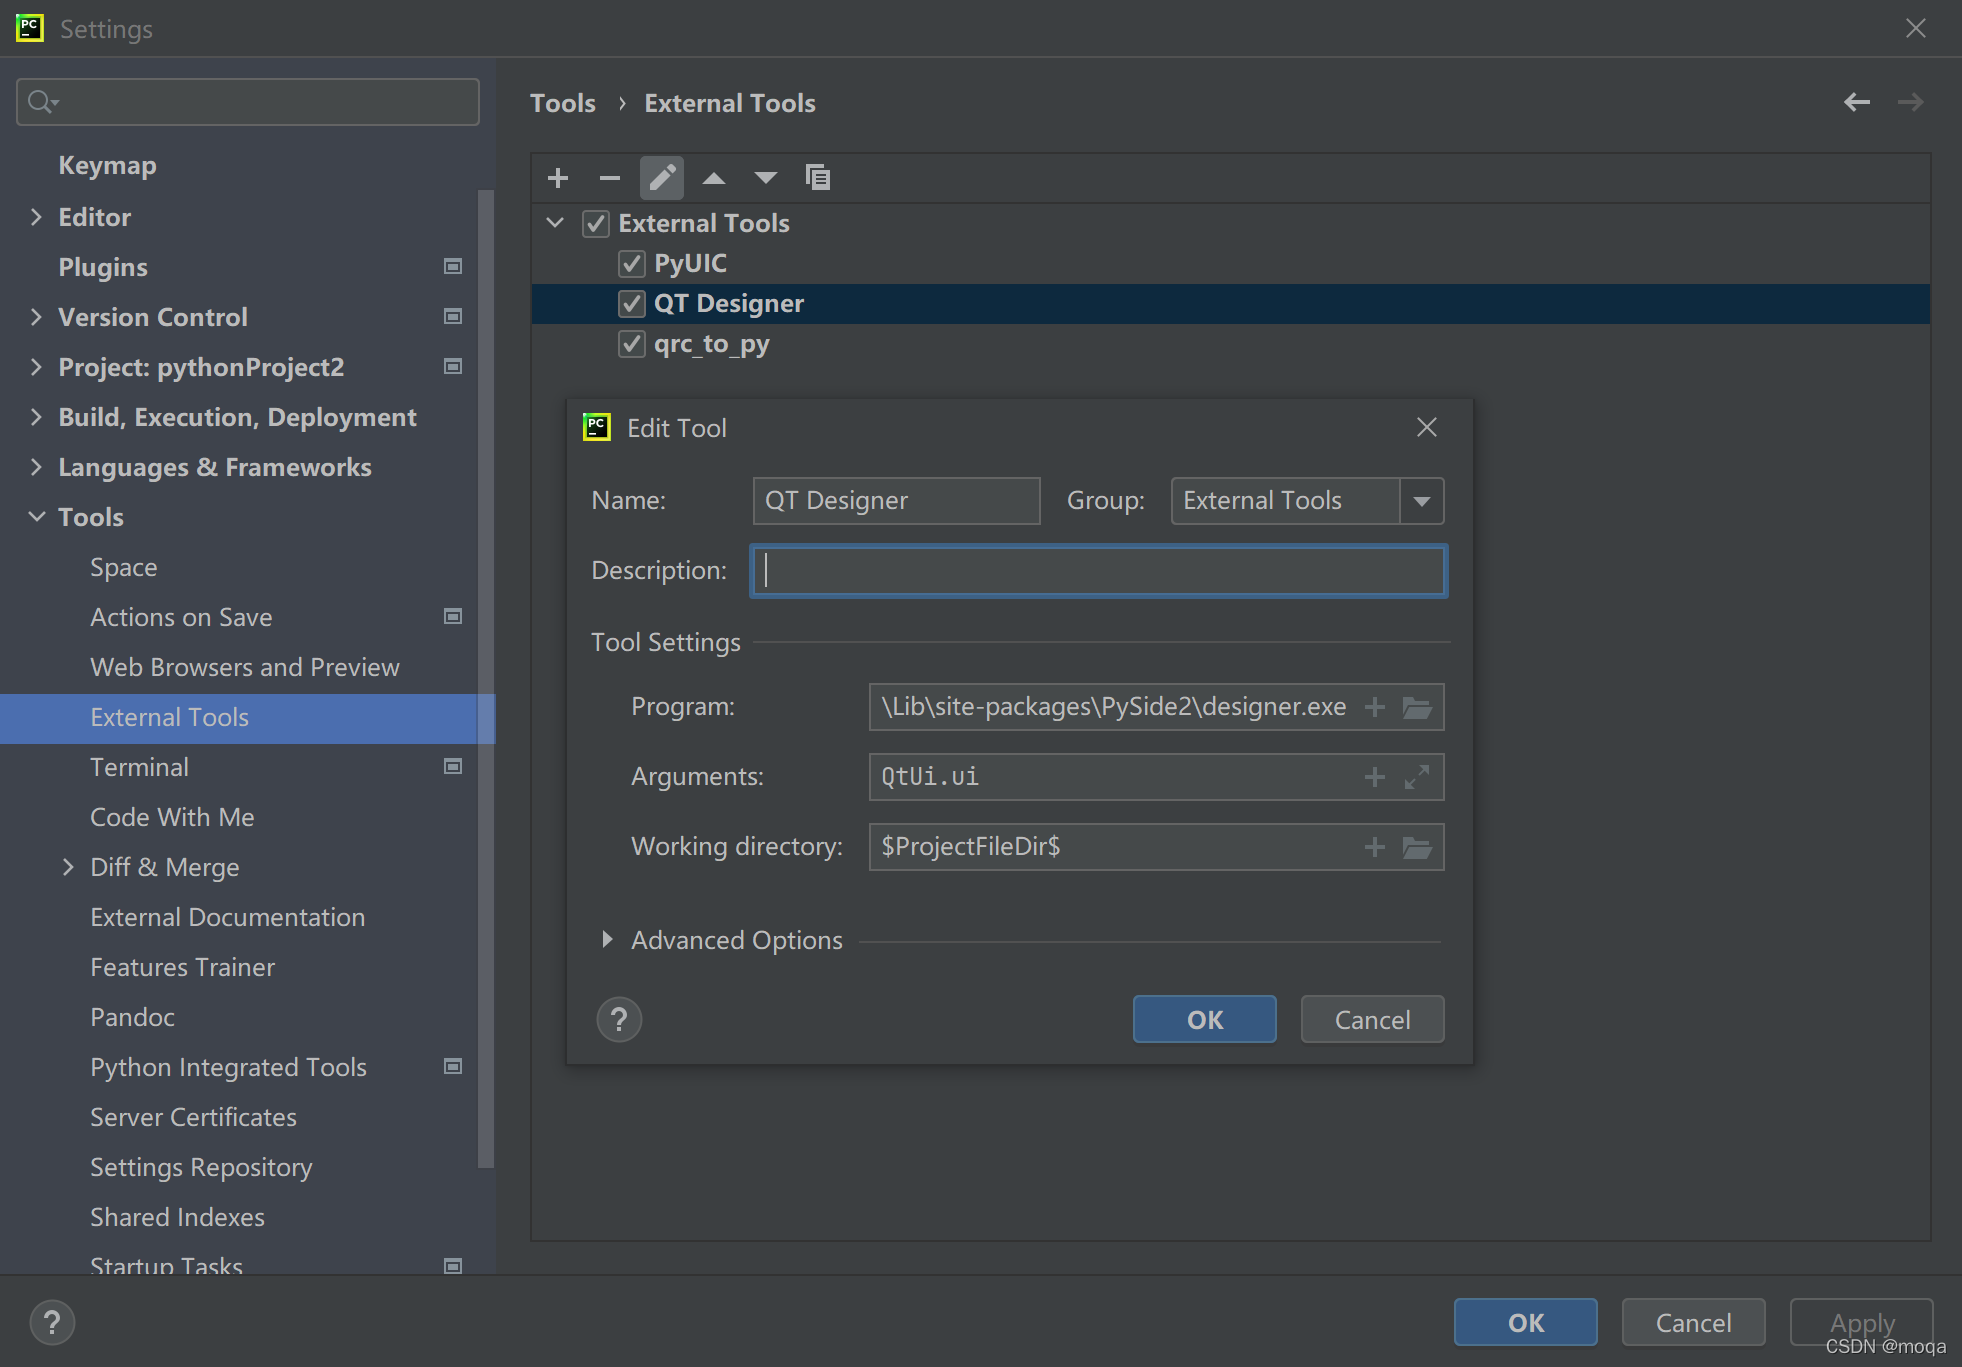Collapse the External Tools tree group
1962x1367 pixels.
[x=556, y=223]
